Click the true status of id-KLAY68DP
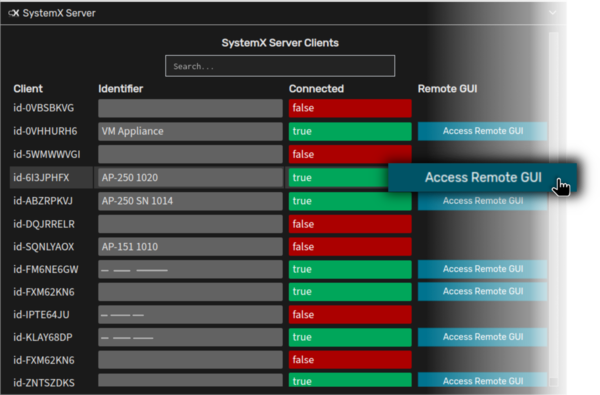Viewport: 600px width, 395px height. click(350, 337)
